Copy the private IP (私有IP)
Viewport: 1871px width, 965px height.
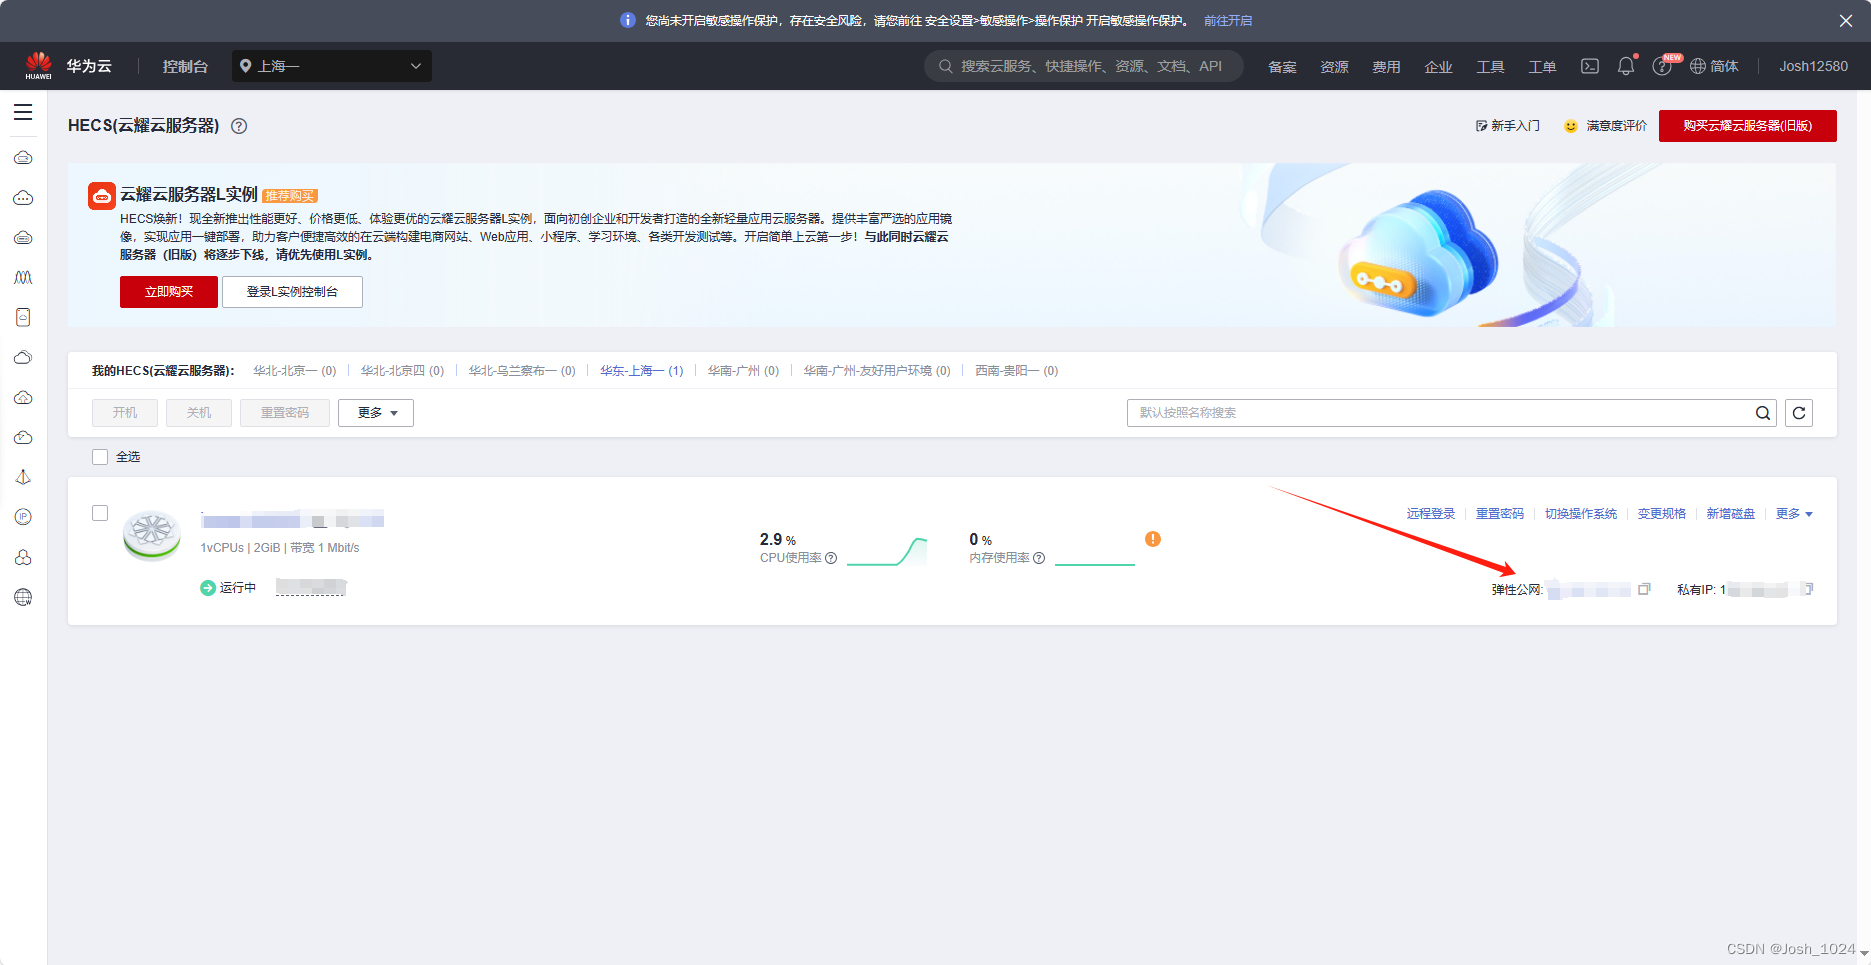click(1807, 589)
